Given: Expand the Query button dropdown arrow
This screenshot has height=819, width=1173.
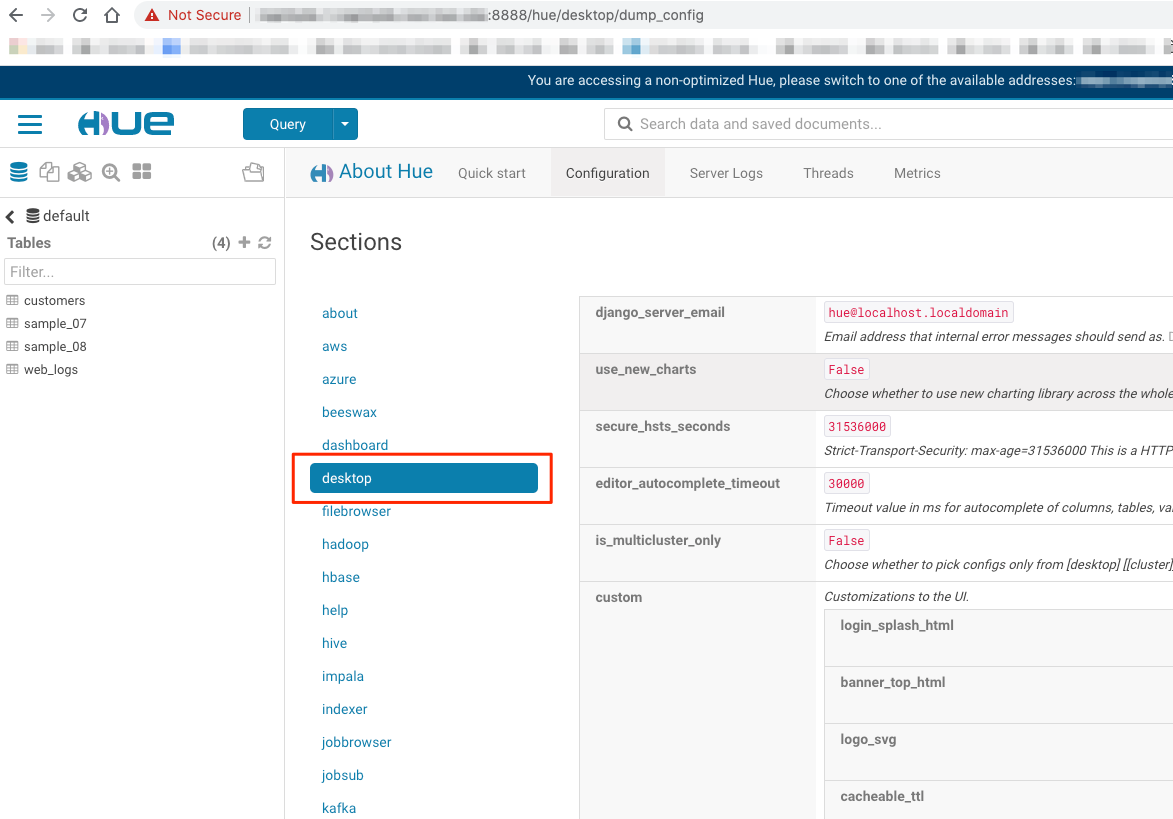Looking at the screenshot, I should (345, 124).
